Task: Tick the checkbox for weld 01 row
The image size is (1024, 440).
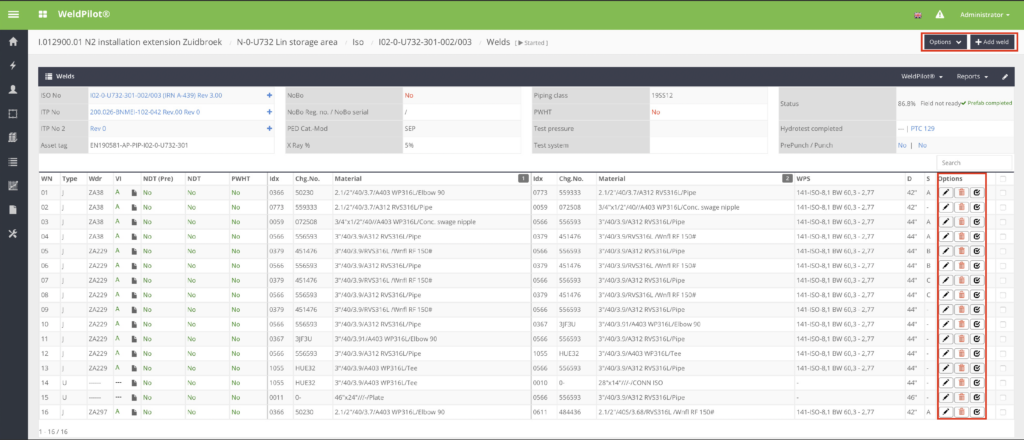Action: pyautogui.click(x=1002, y=193)
